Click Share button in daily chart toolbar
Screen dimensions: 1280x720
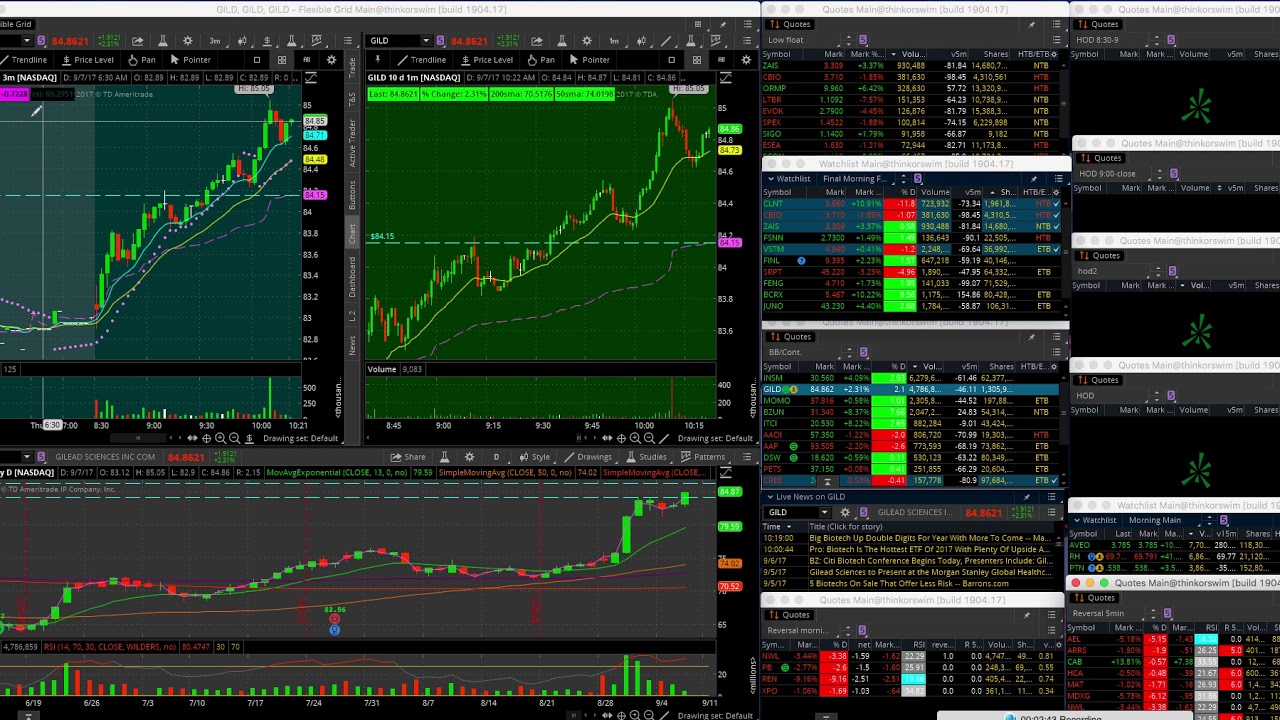(407, 457)
